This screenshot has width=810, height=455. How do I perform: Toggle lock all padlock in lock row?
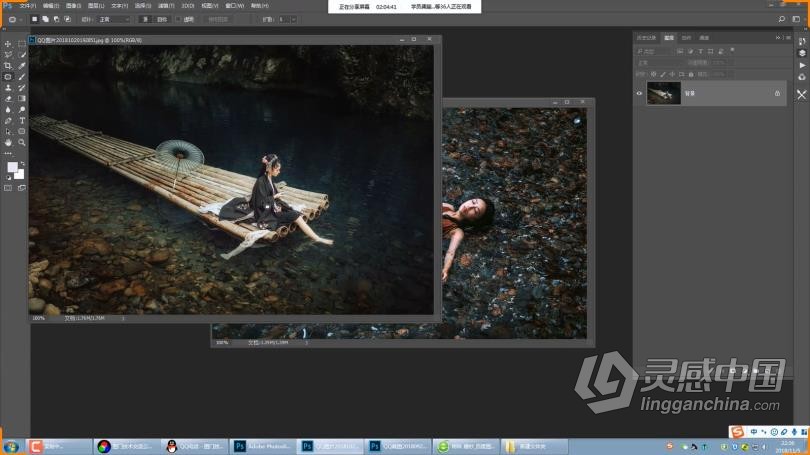coord(691,74)
